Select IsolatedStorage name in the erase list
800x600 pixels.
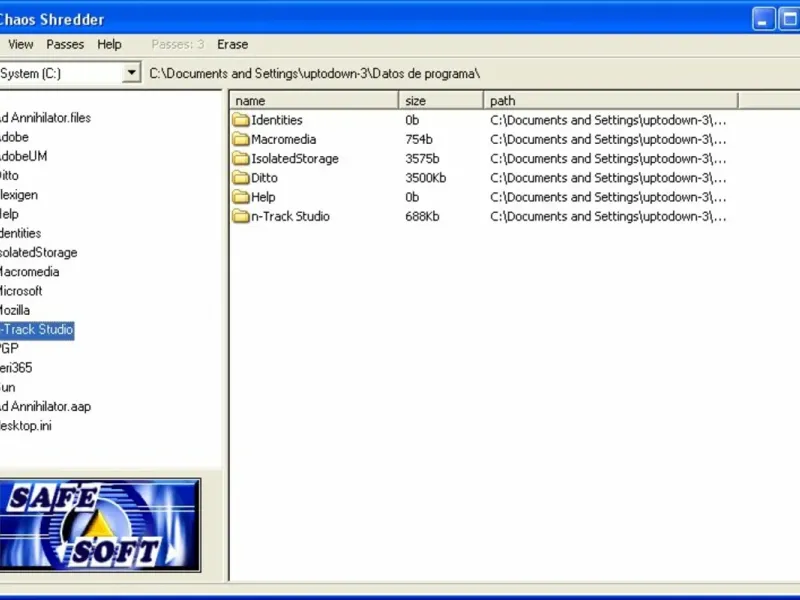(294, 159)
